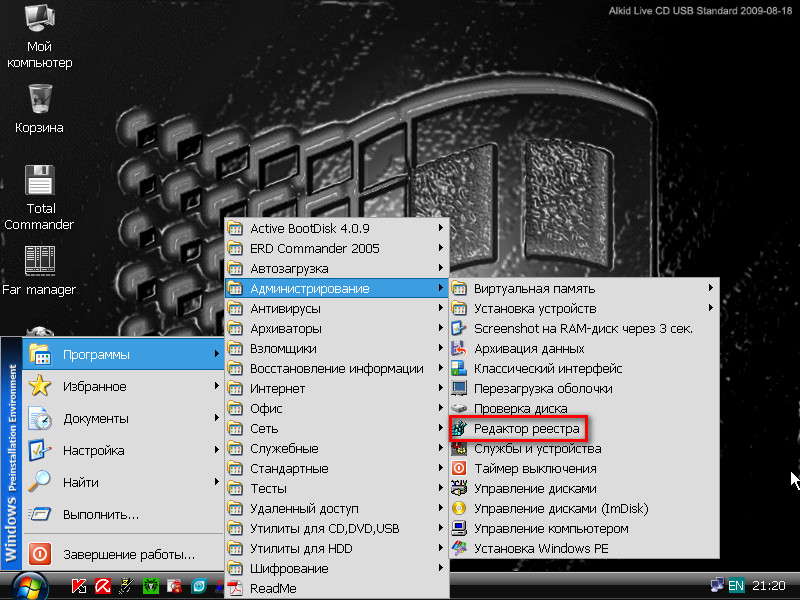Open the Удаленный доступ folder
800x600 pixels.
pos(337,508)
